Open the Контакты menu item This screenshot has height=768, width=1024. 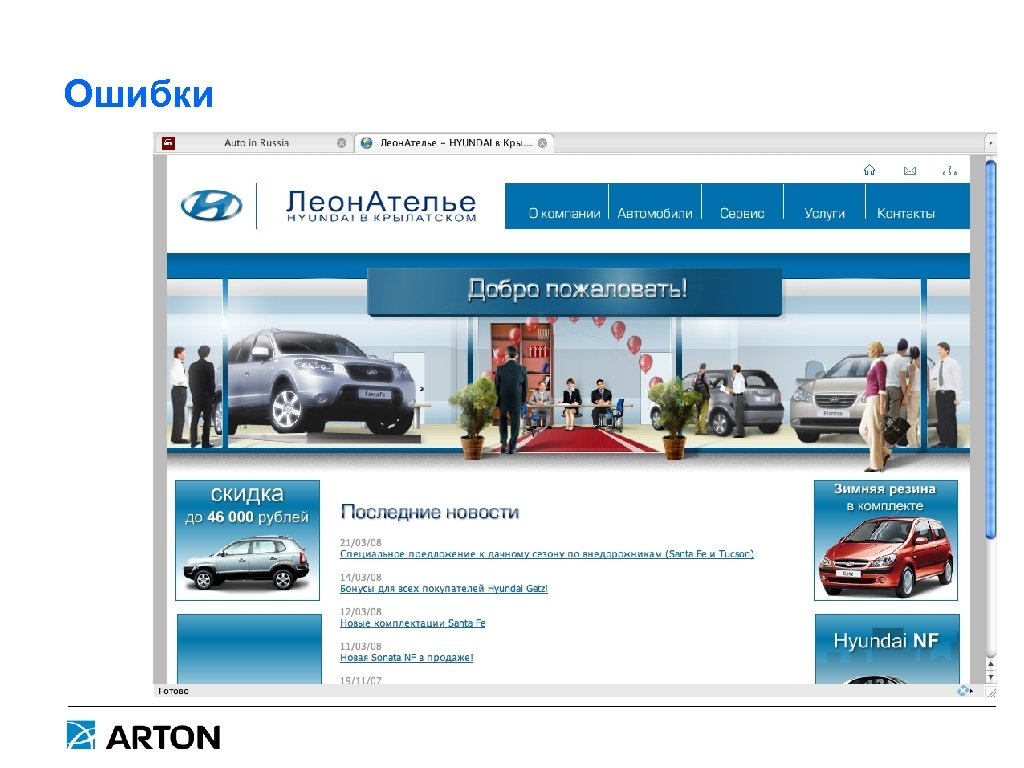[x=905, y=214]
